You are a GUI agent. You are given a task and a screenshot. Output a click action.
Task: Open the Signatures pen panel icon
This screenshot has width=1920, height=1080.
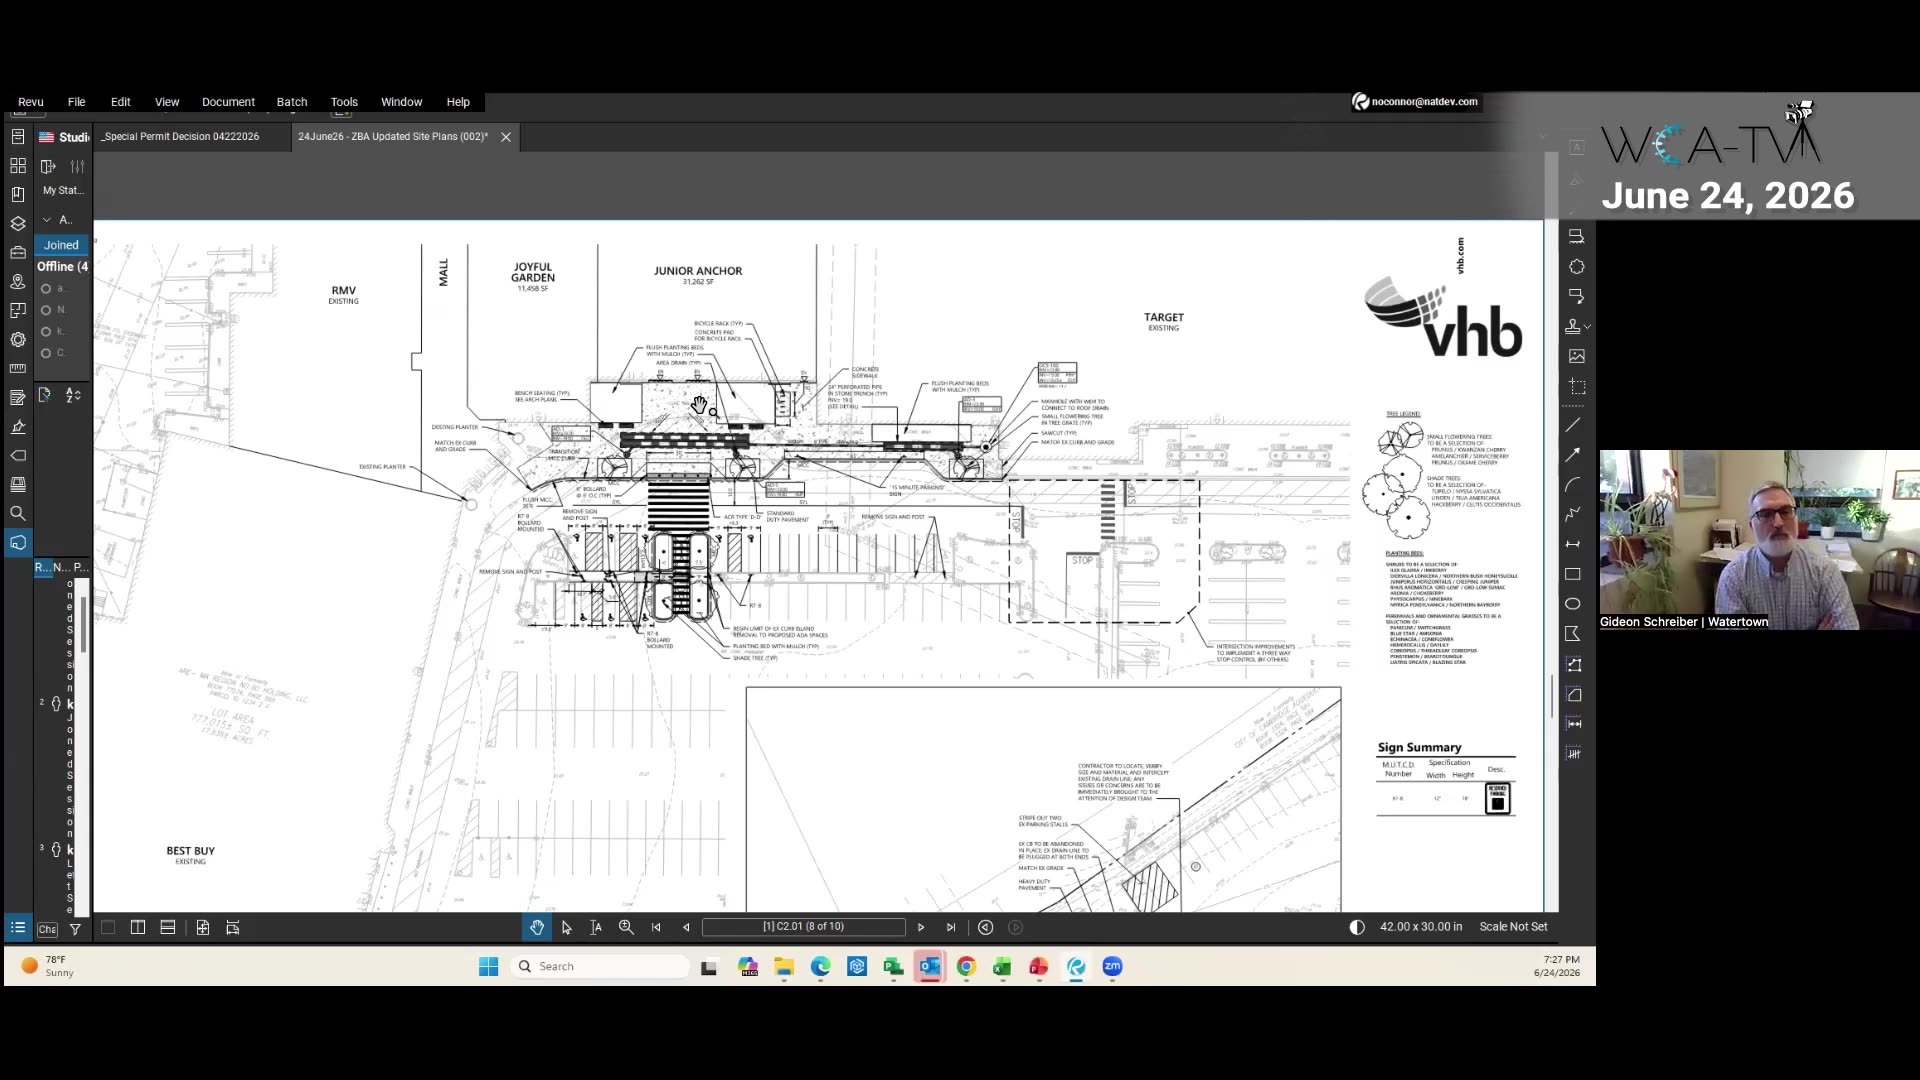[x=18, y=426]
